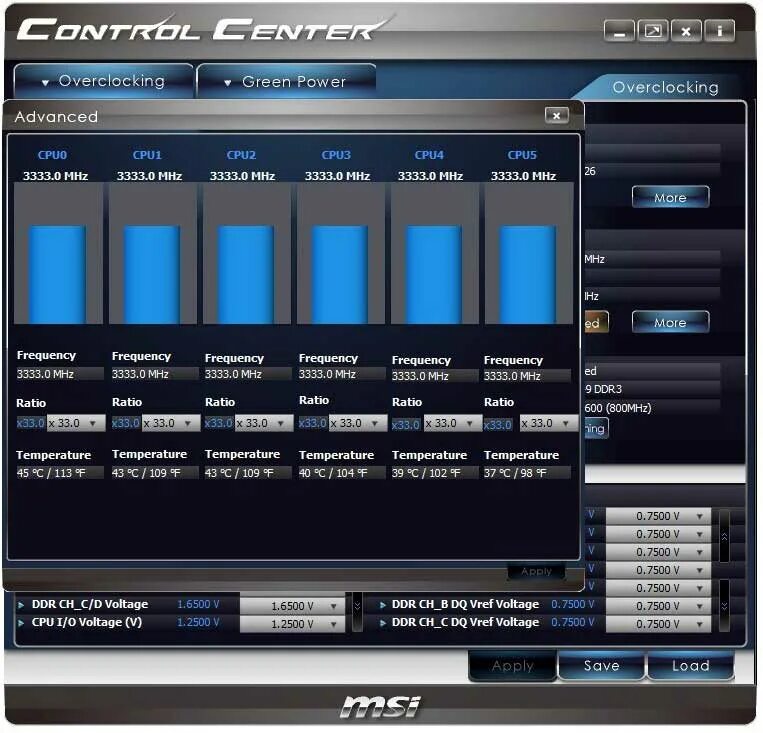Click the CPU5 usage bar
Image resolution: width=763 pixels, height=733 pixels.
[528, 275]
